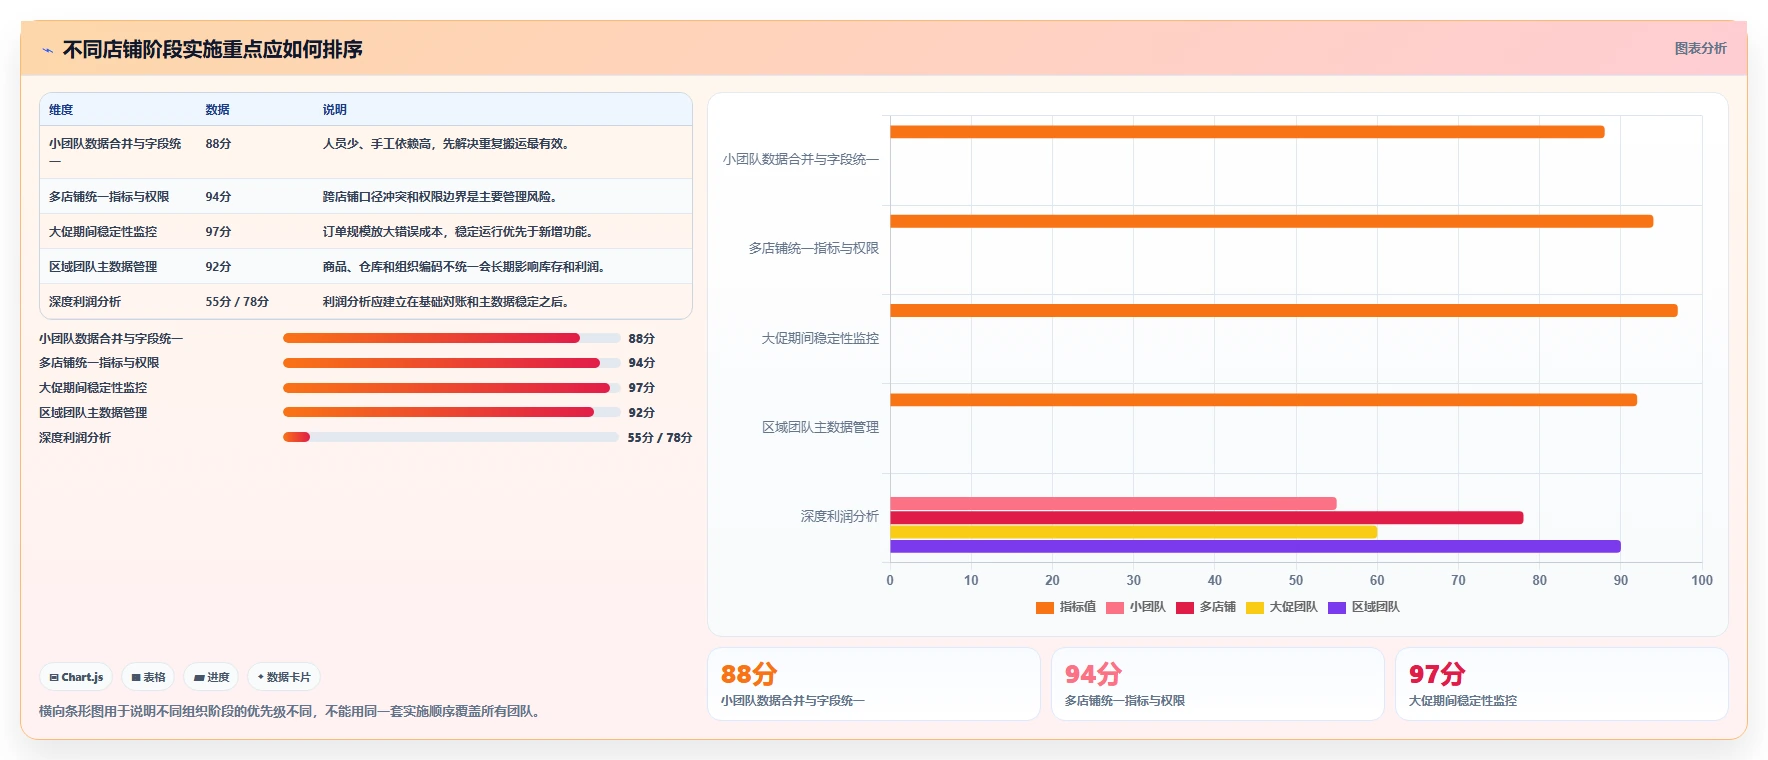
Task: Click the 88分 progress bar for 小团队数据合并
Action: click(451, 338)
